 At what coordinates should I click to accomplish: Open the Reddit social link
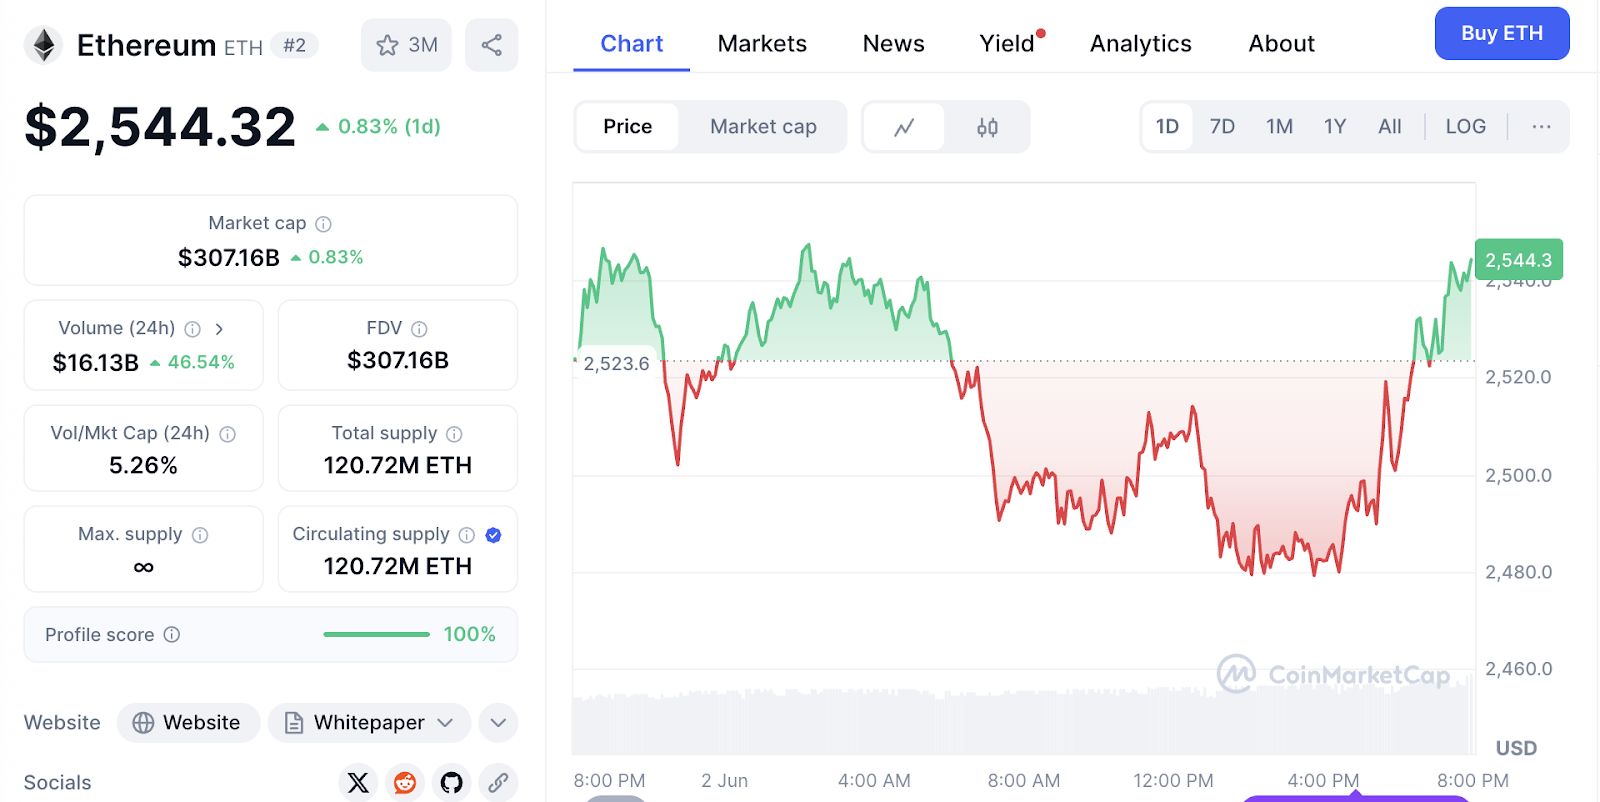pos(405,782)
